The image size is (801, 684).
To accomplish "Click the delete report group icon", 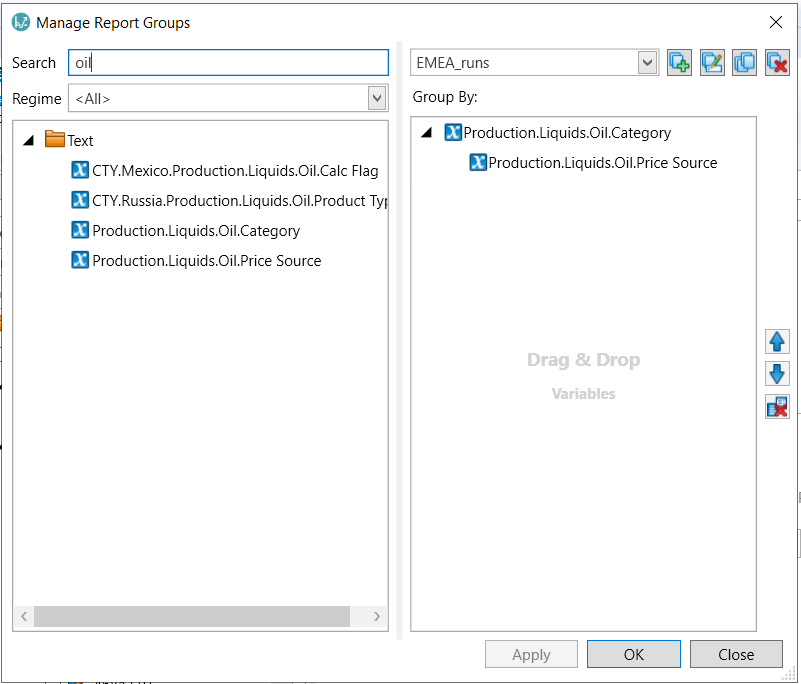I will [x=777, y=63].
